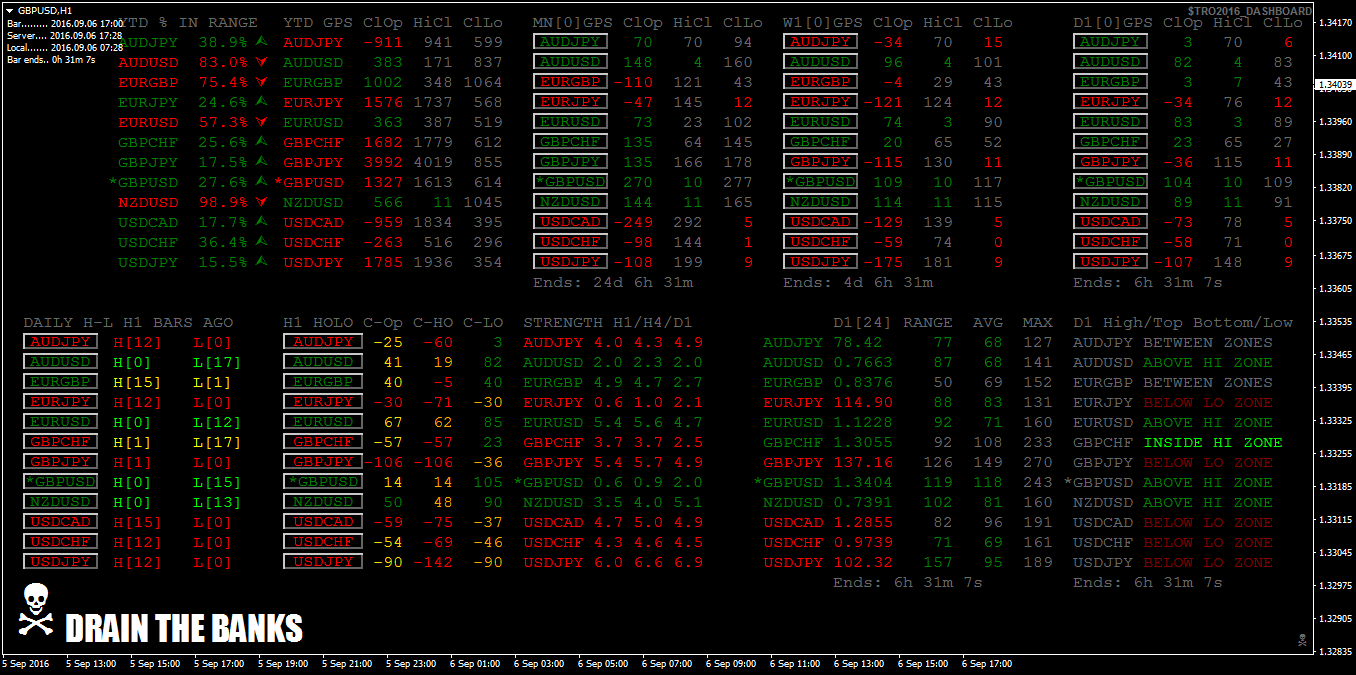Screen dimensions: 1356x675
Task: Click the USDJPY strength row 6.0 6.6 6.9
Action: coord(613,562)
